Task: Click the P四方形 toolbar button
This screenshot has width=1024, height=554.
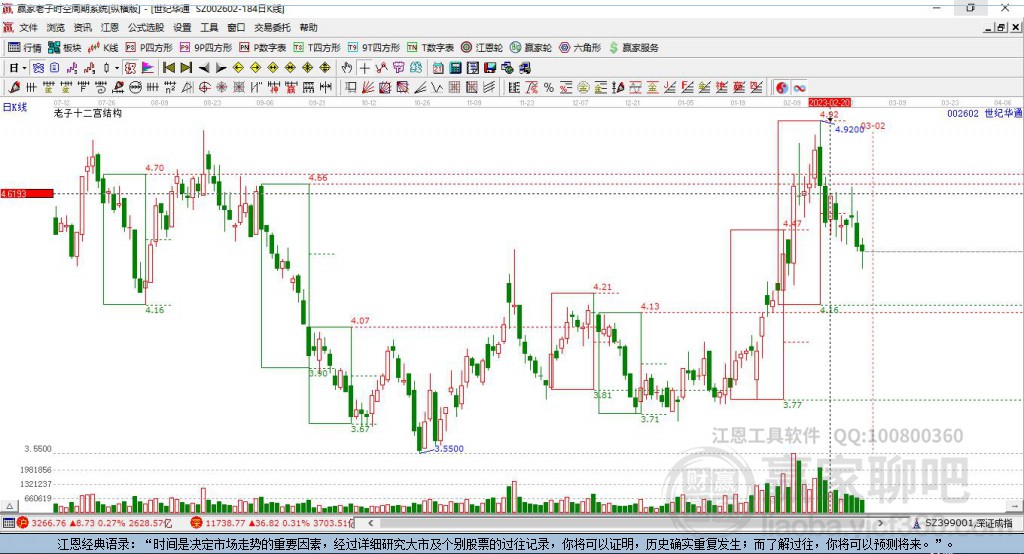Action: [x=149, y=48]
